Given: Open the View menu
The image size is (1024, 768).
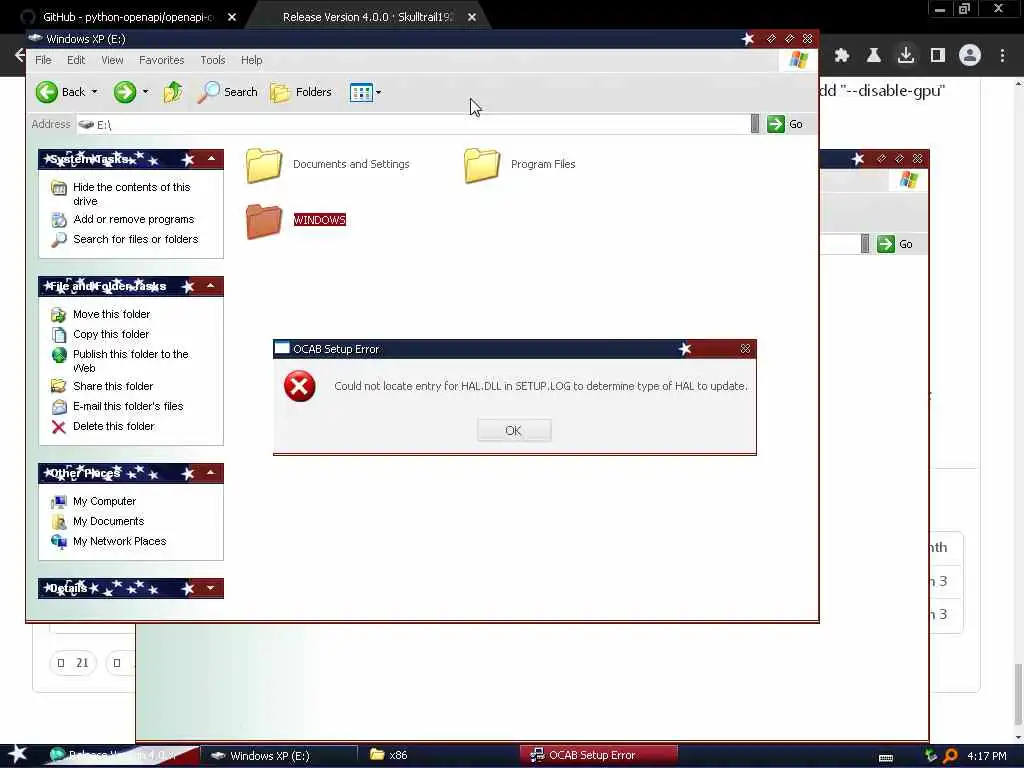Looking at the screenshot, I should (112, 60).
